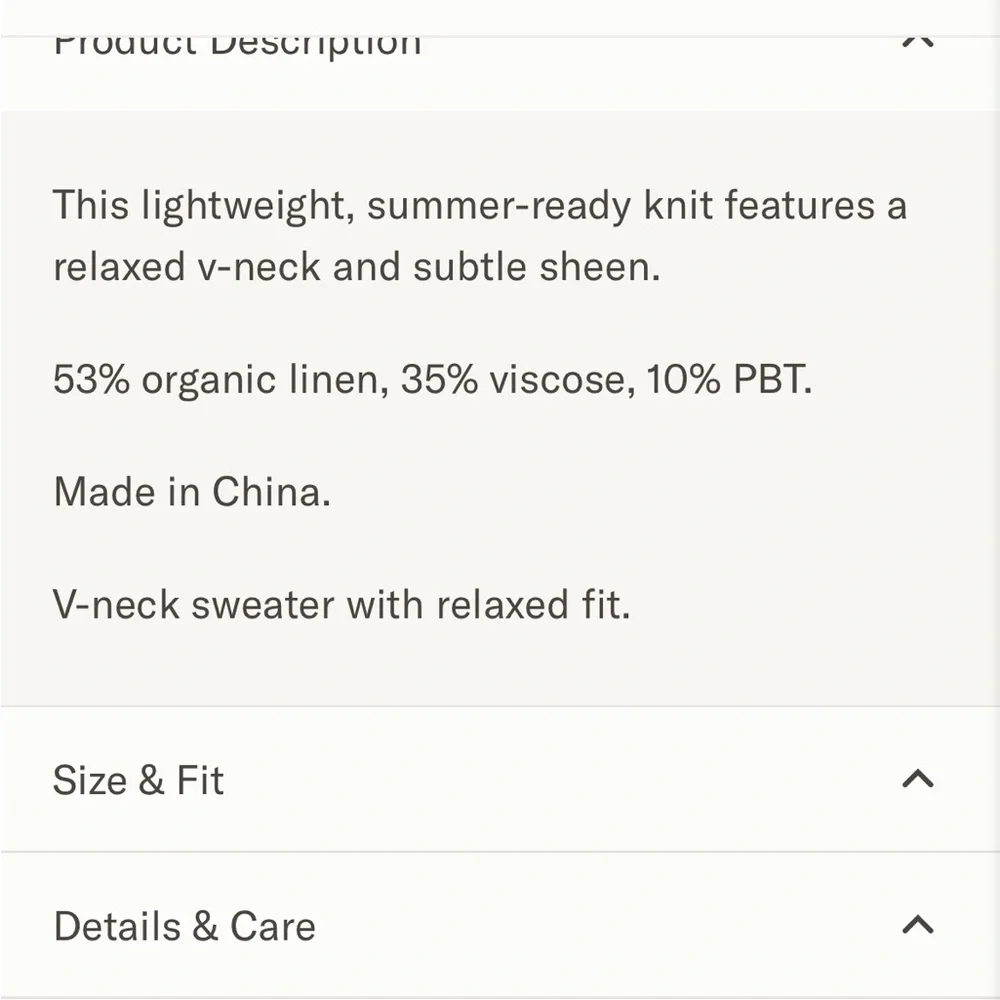Click the 'This lightweight, summer-ready knit' line
Image resolution: width=1000 pixels, height=1000 pixels.
(x=480, y=206)
